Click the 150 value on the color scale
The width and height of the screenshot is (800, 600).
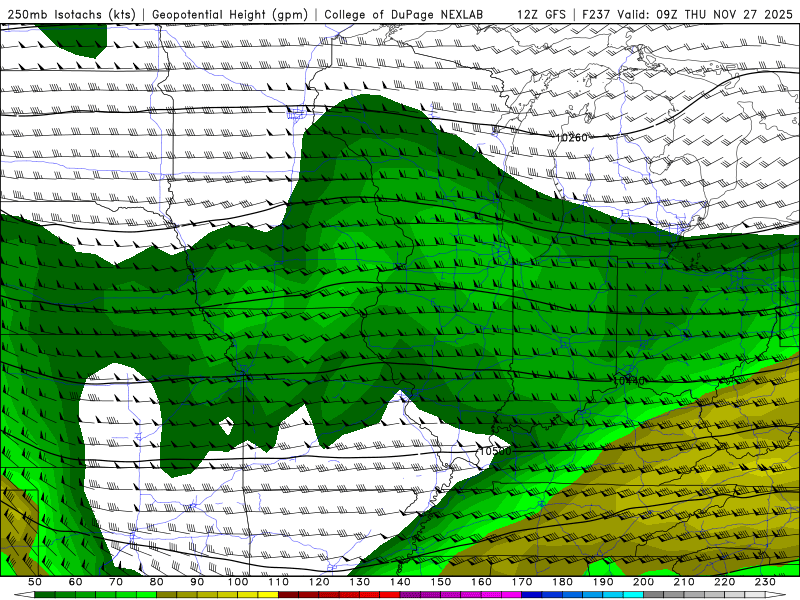pos(441,582)
